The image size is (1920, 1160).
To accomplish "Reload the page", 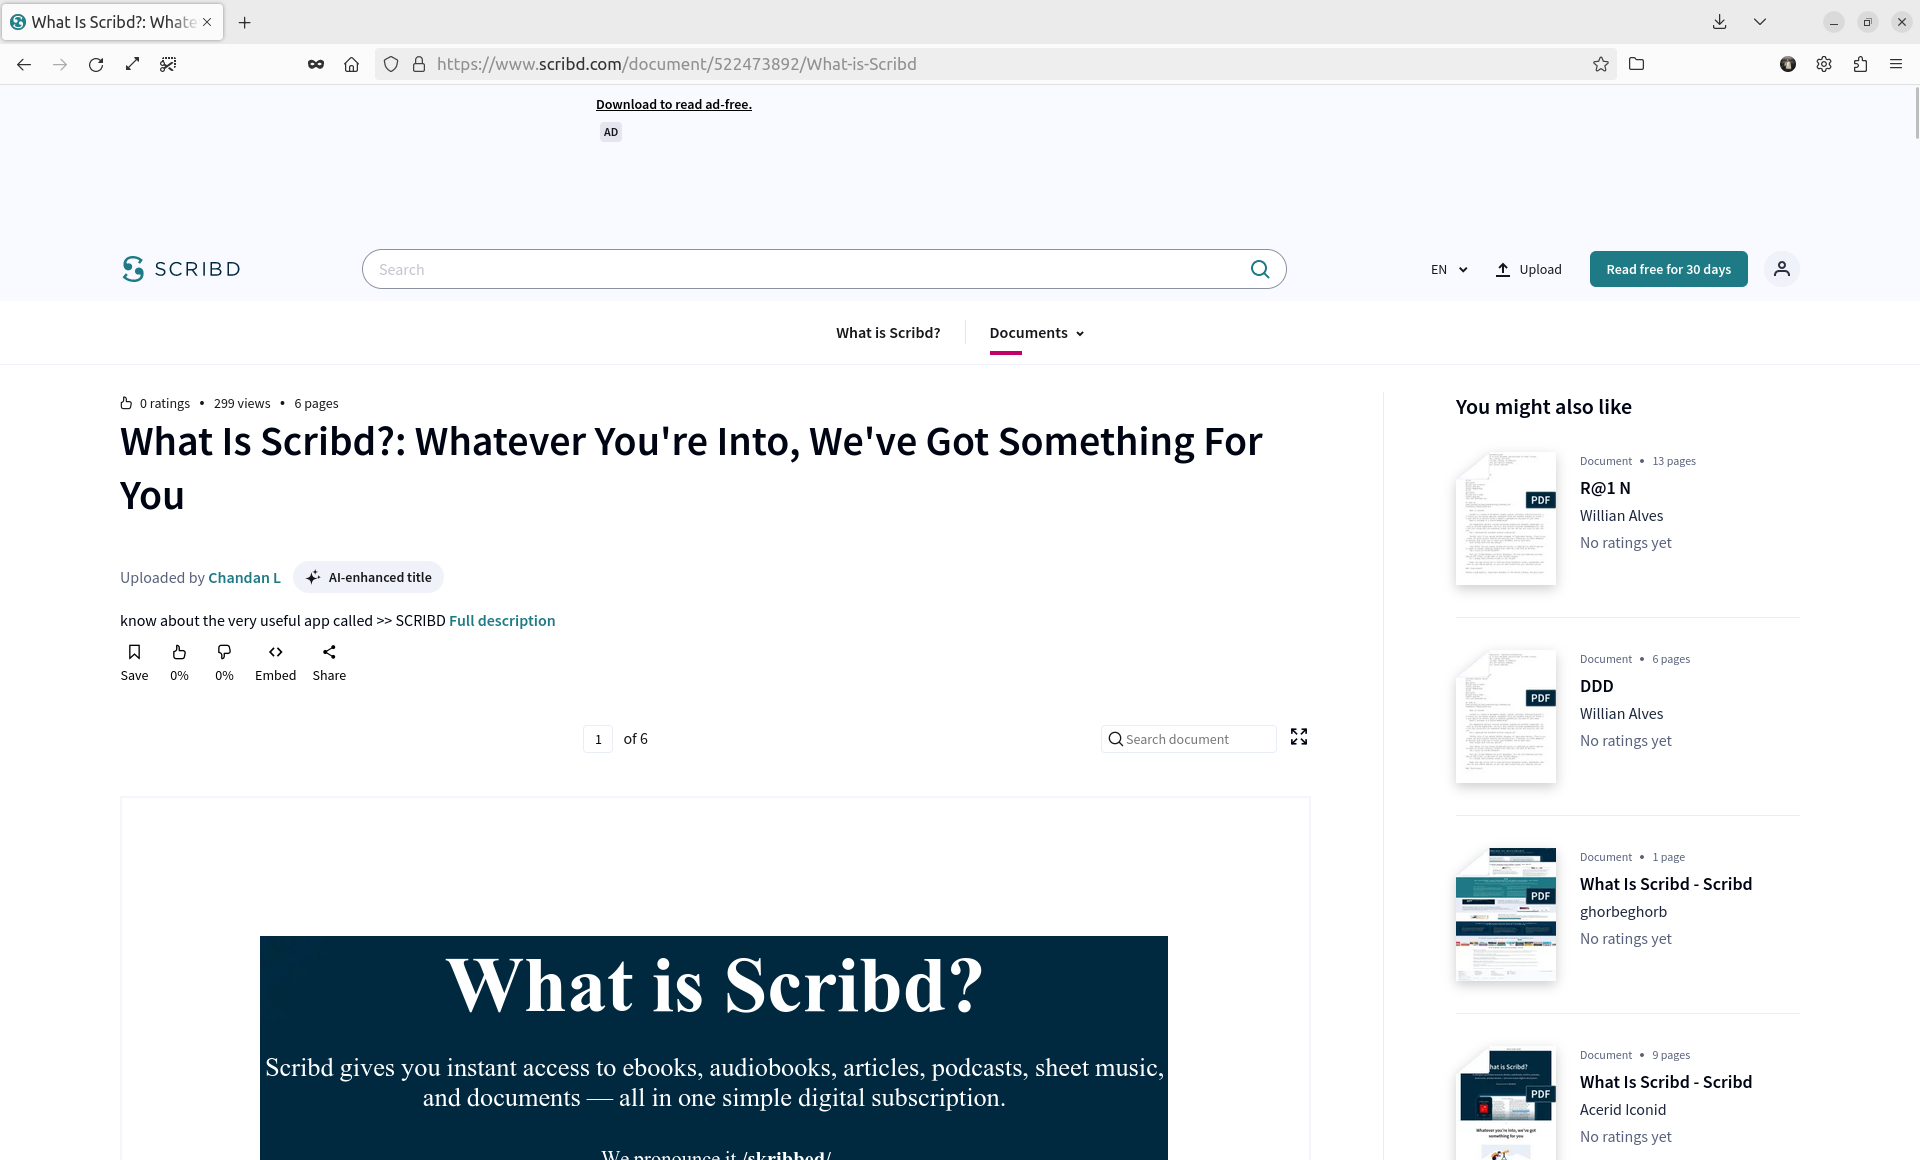I will (96, 64).
